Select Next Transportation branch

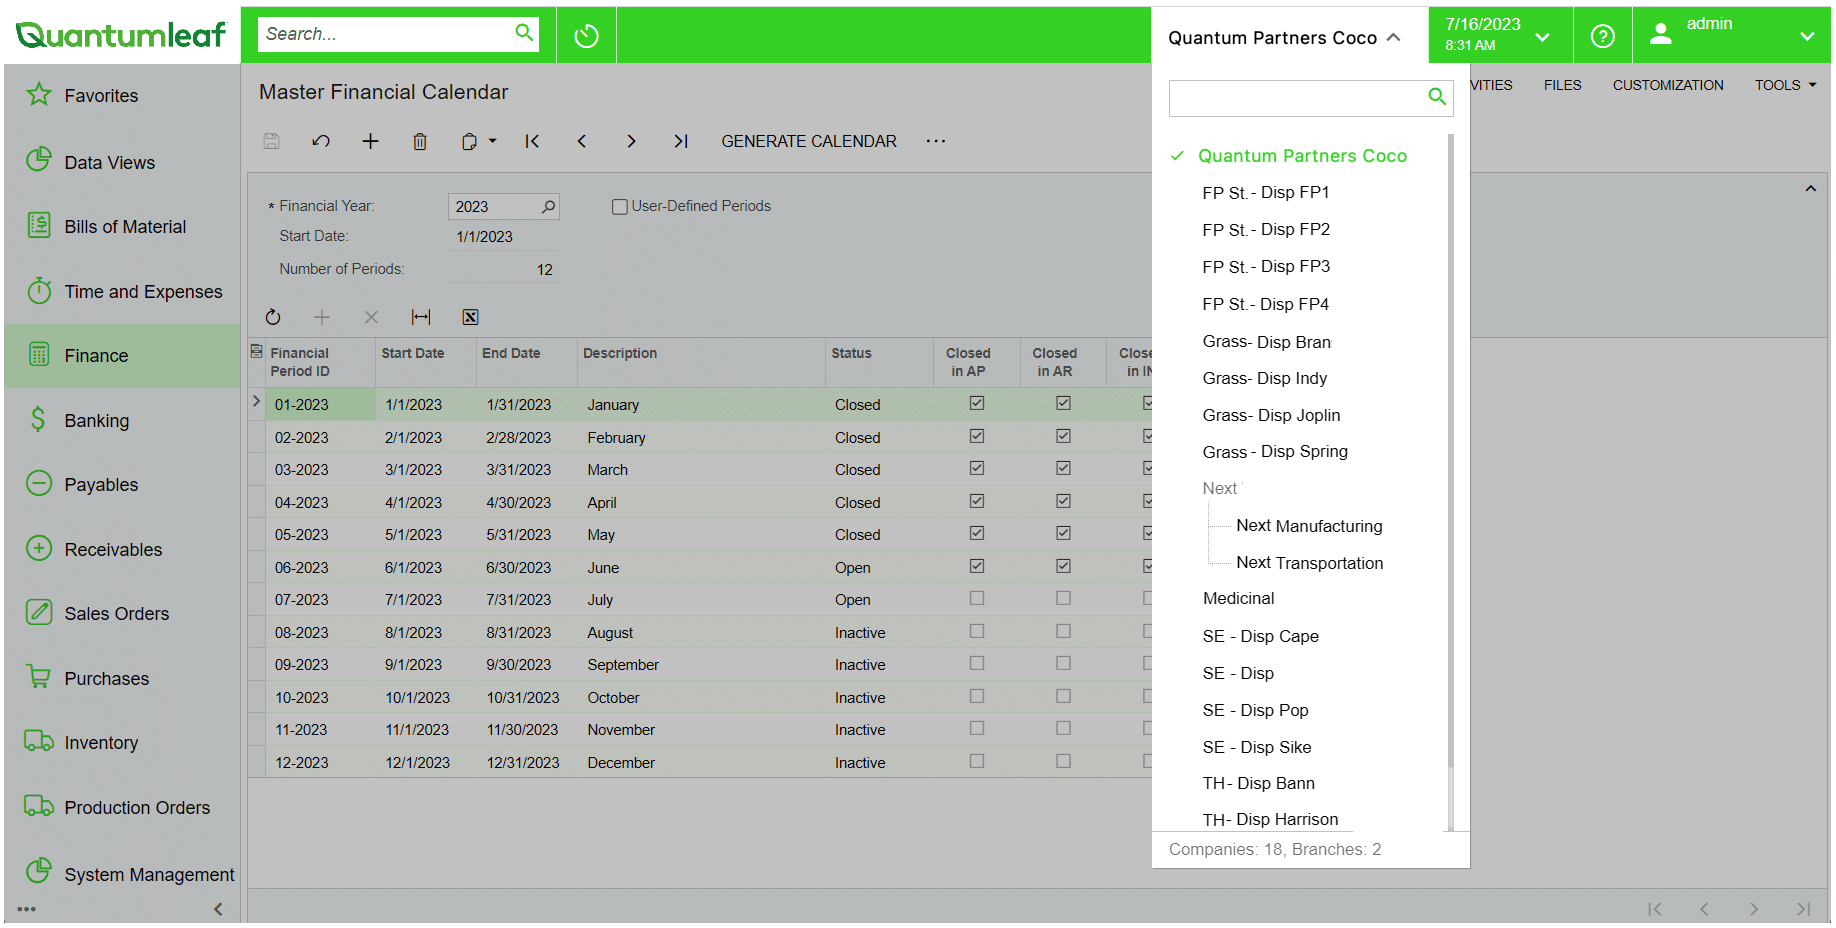(x=1309, y=563)
